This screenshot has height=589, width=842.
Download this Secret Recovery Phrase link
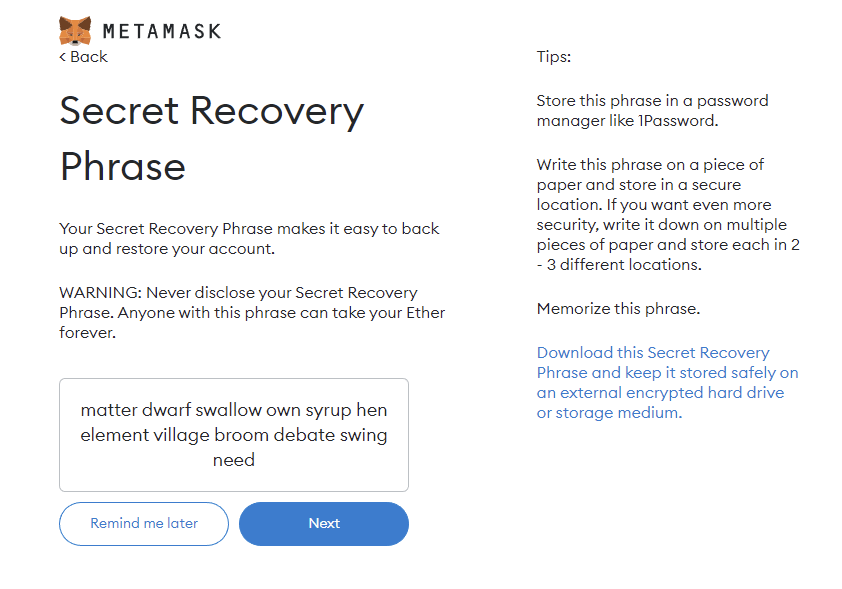667,382
